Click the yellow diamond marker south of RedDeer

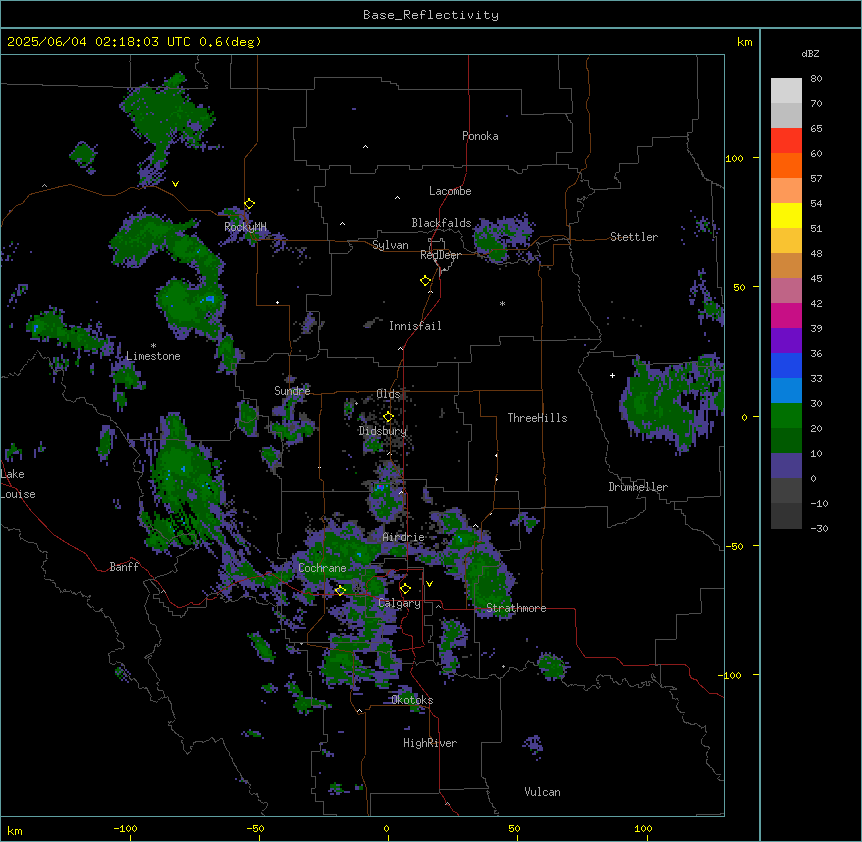pos(426,281)
